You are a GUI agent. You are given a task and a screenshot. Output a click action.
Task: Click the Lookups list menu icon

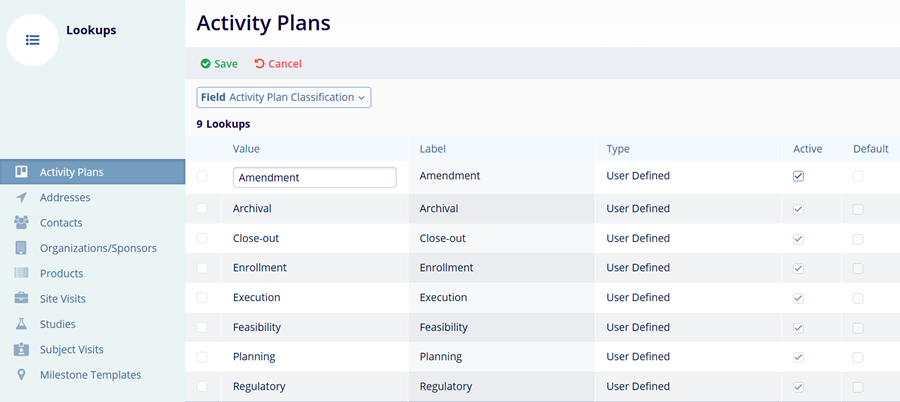(x=33, y=40)
